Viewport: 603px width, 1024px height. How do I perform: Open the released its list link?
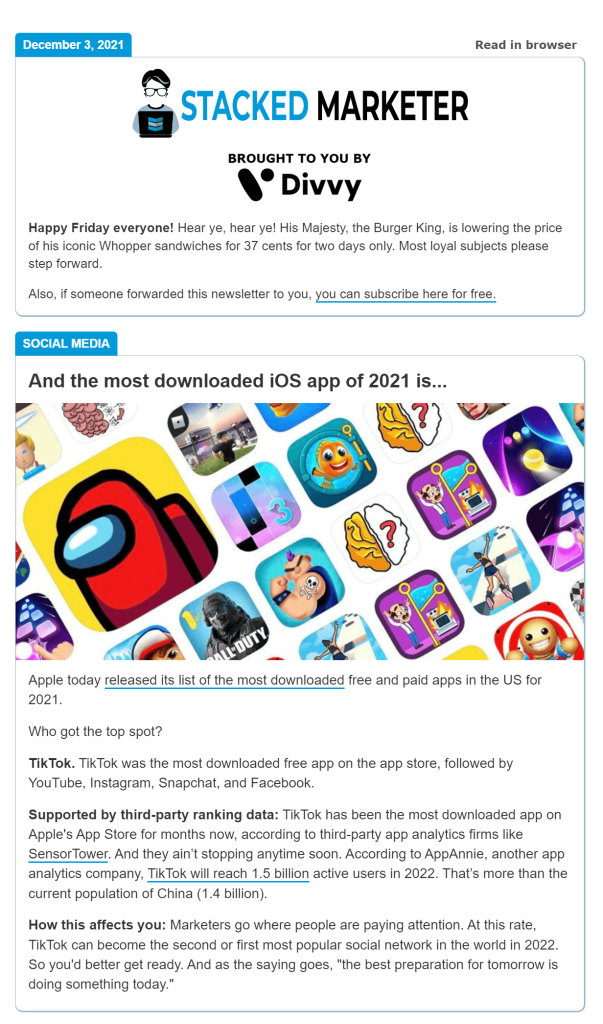point(224,680)
